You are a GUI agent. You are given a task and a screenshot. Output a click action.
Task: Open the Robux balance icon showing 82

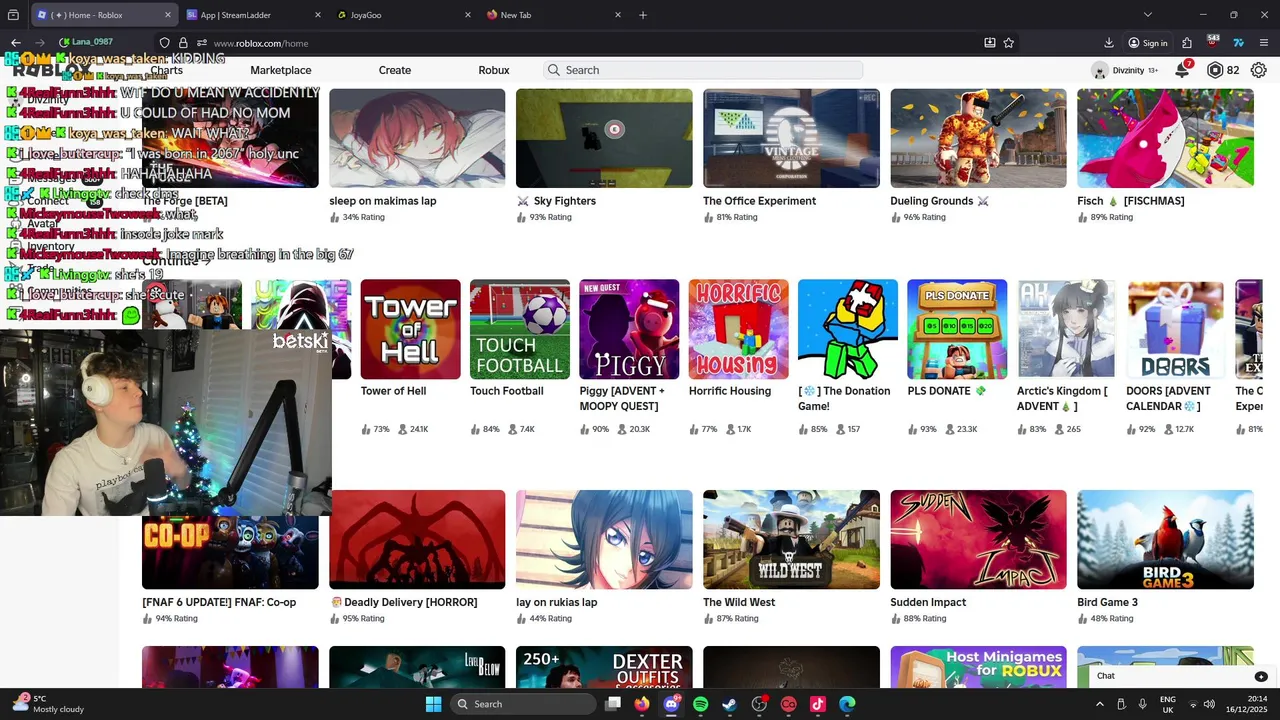[1215, 70]
